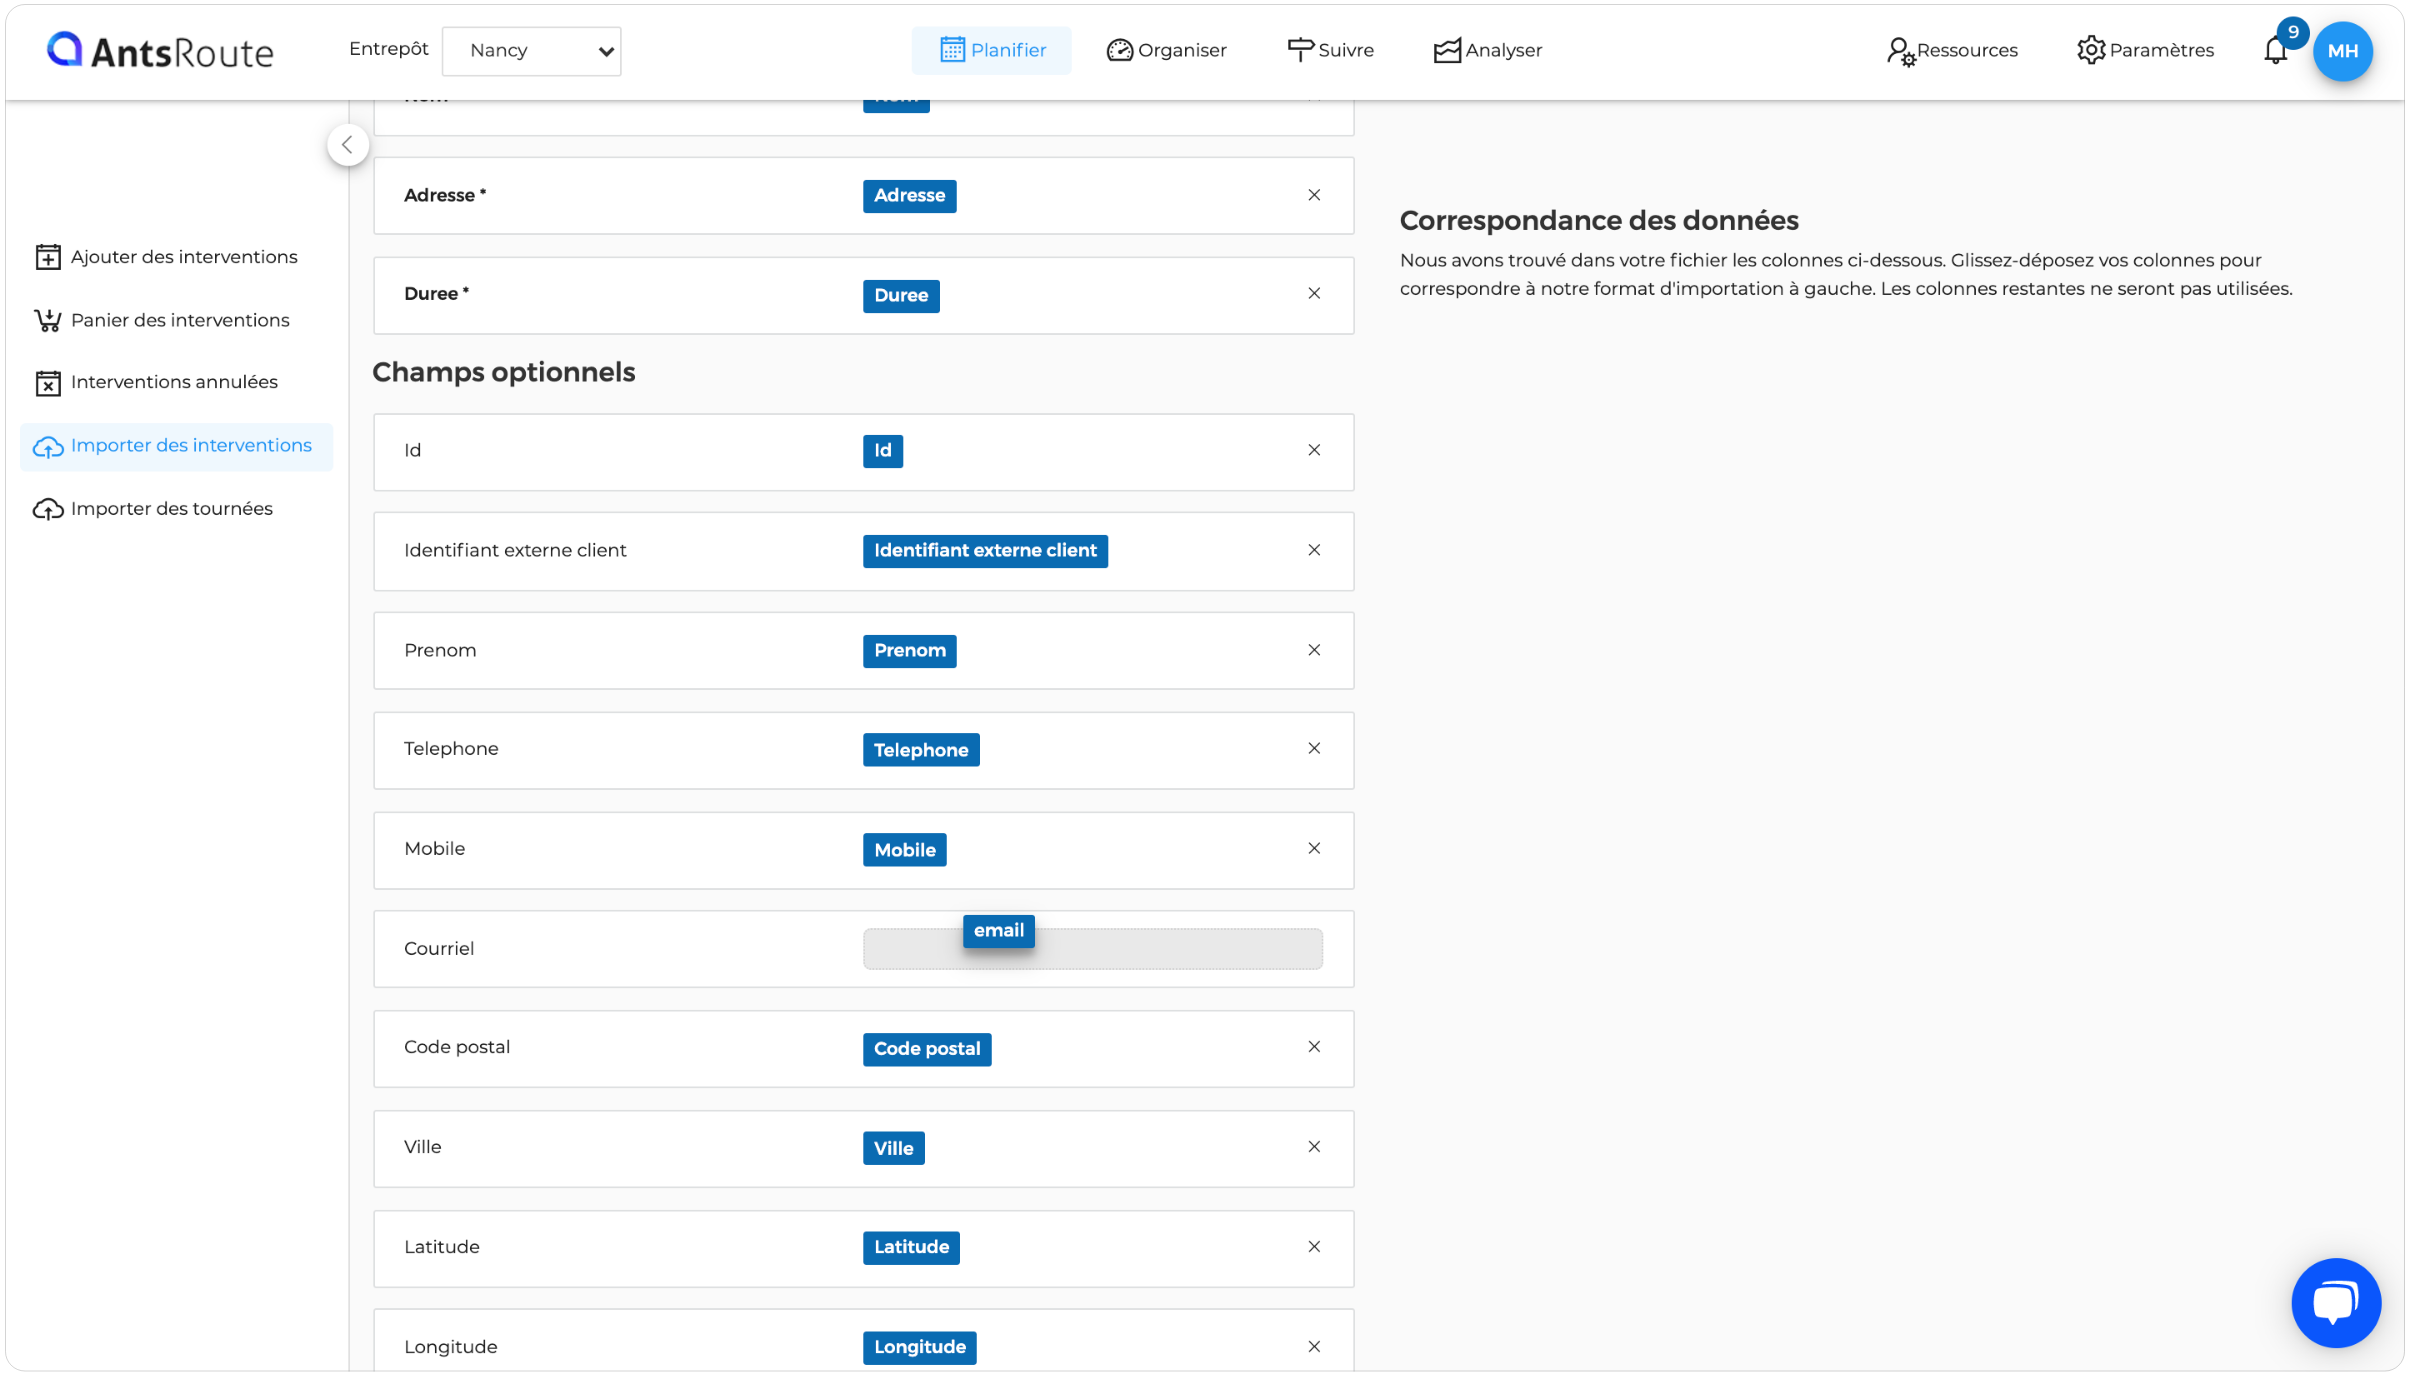Switch to the Analyser tab

(1487, 50)
